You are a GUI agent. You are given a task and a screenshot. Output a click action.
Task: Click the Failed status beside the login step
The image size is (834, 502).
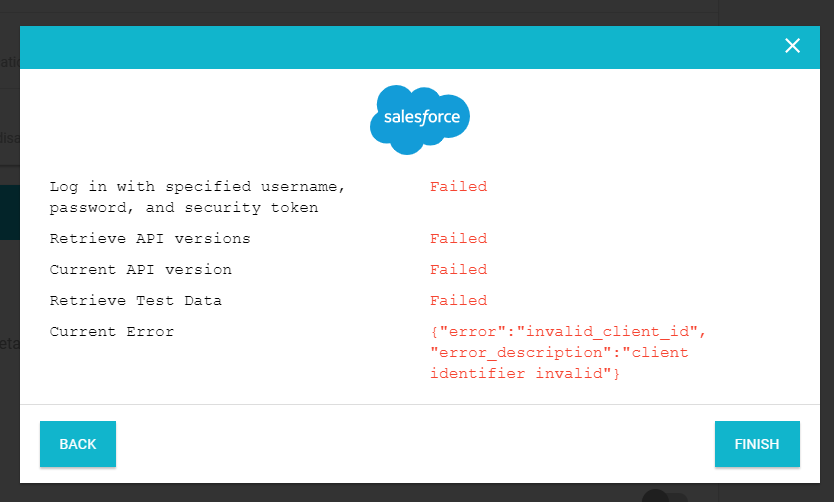[x=458, y=187]
